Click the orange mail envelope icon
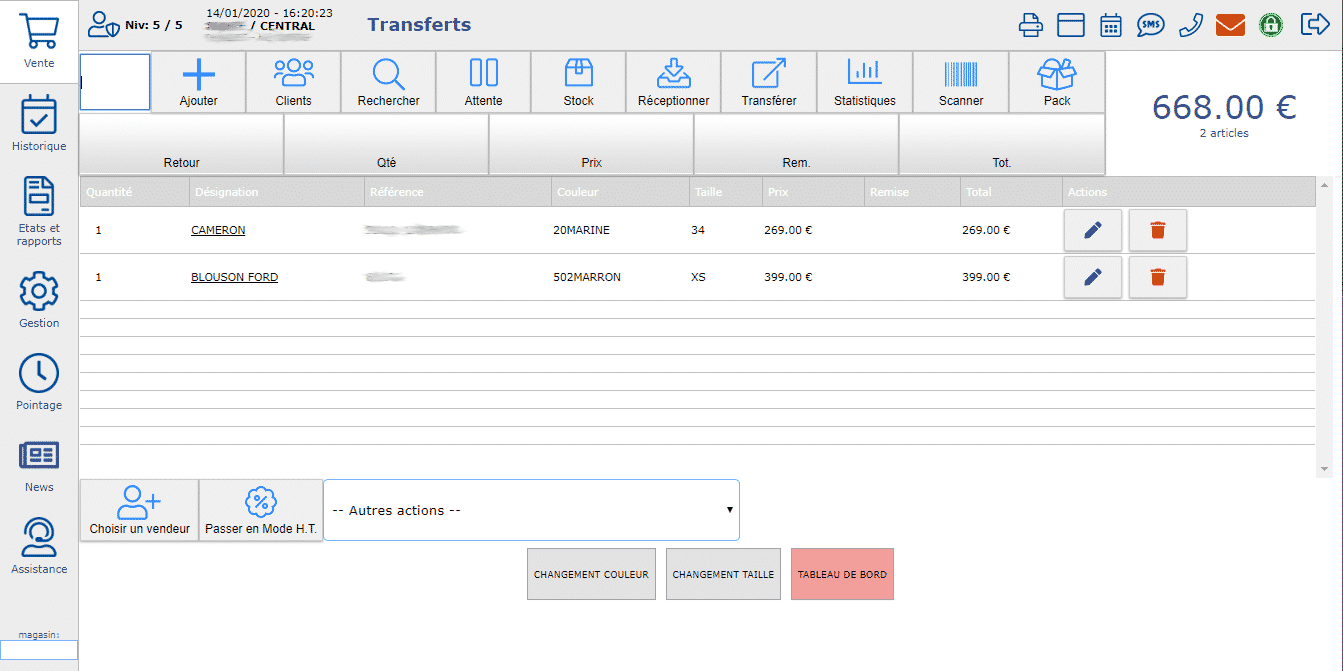Screen dimensions: 1343x671 [1230, 25]
